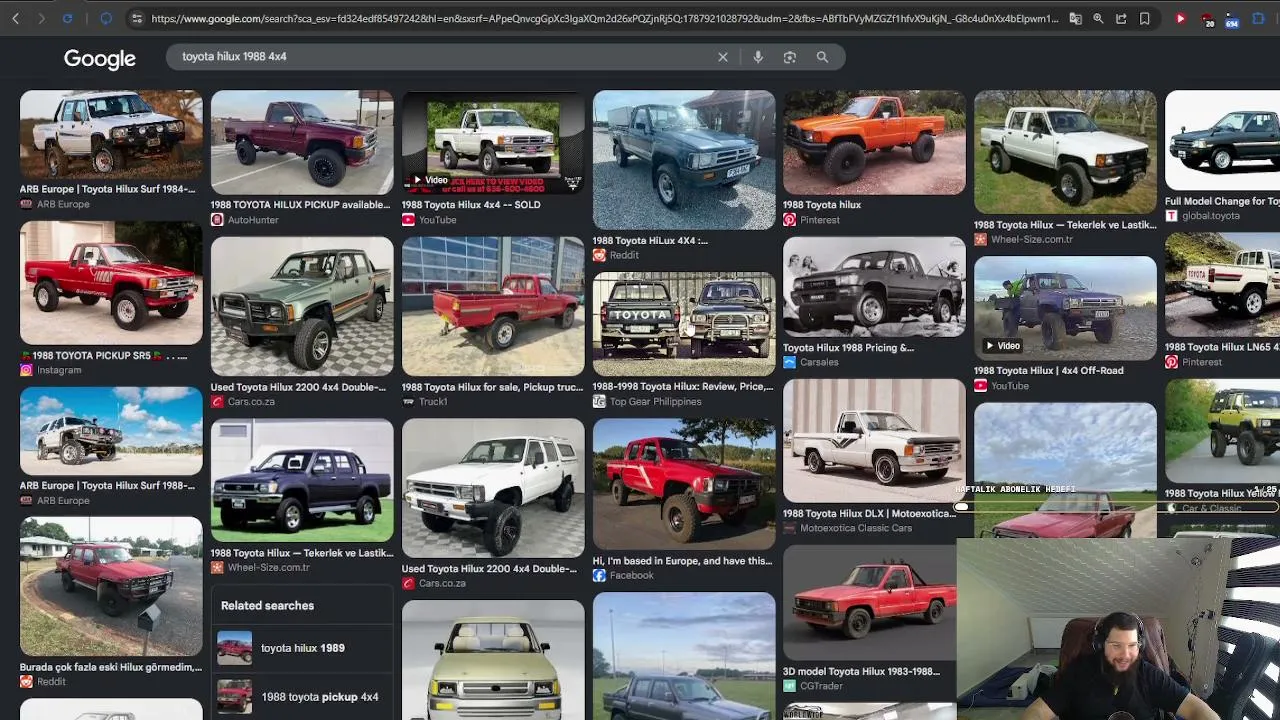
Task: Reload the current page
Action: click(x=67, y=18)
